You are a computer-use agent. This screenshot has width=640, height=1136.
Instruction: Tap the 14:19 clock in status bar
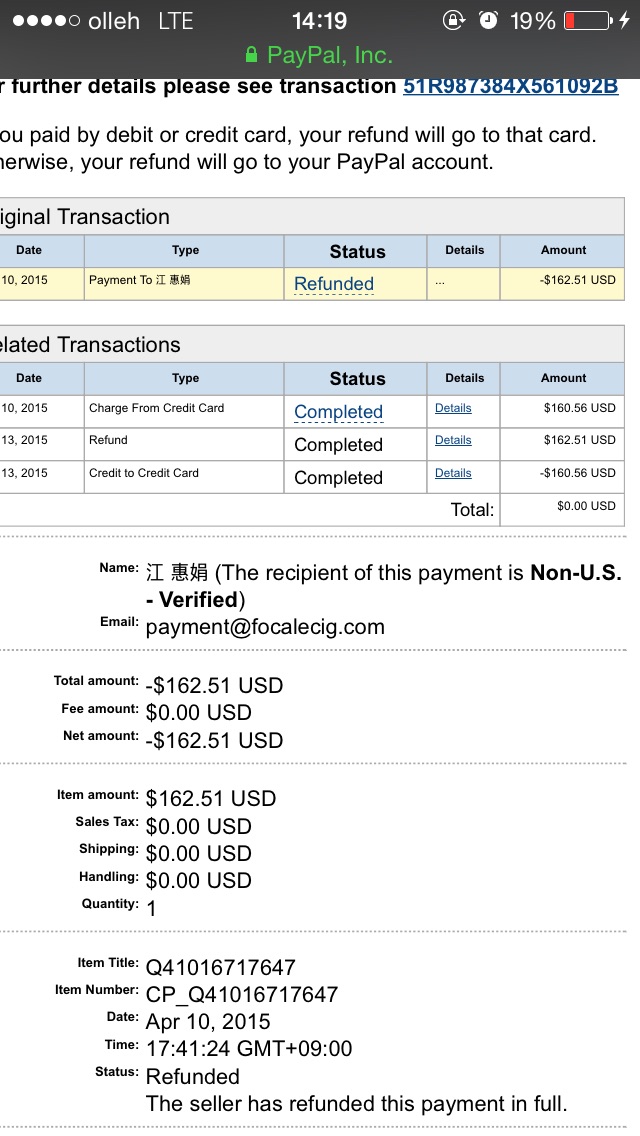pos(319,20)
